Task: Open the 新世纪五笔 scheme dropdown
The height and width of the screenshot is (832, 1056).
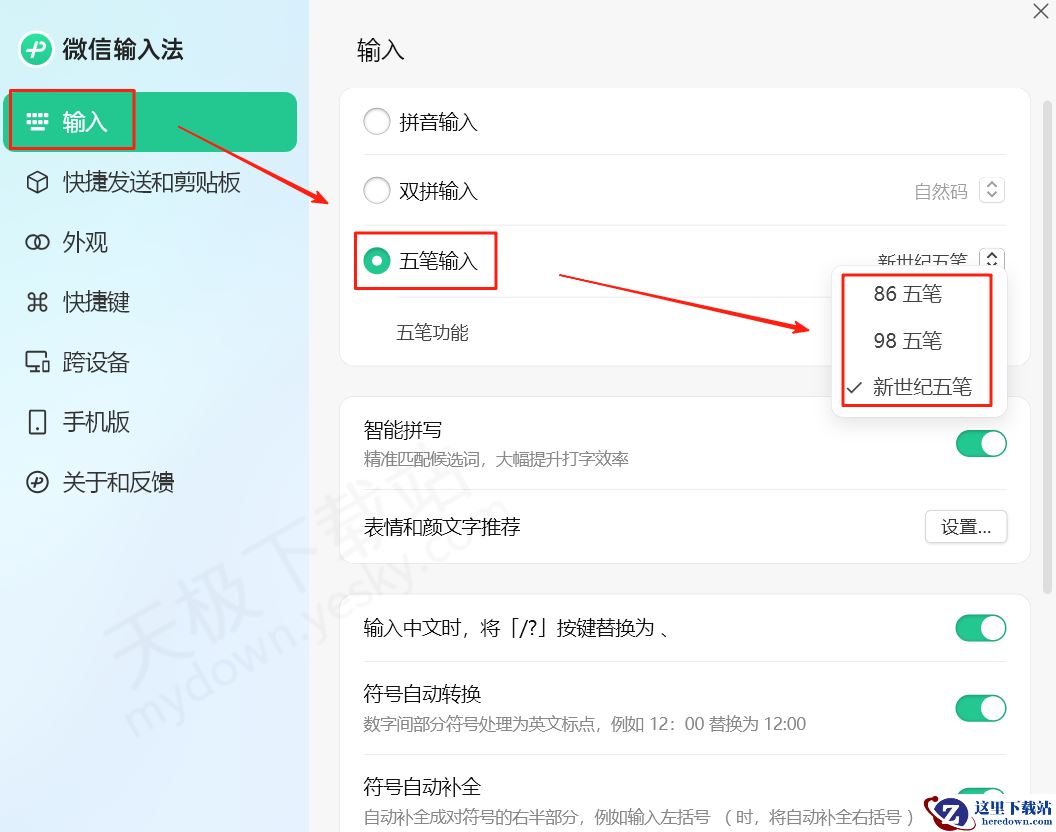Action: [x=990, y=259]
